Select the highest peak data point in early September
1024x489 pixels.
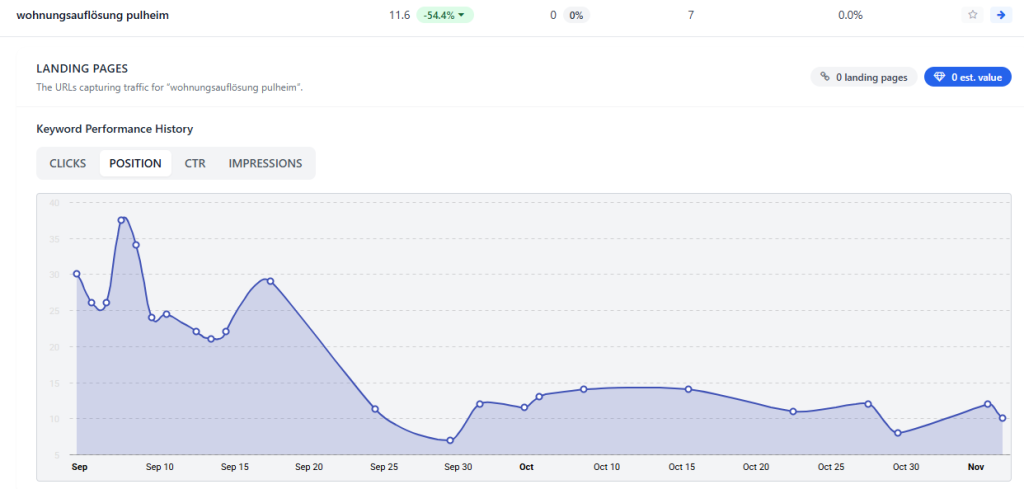[121, 220]
